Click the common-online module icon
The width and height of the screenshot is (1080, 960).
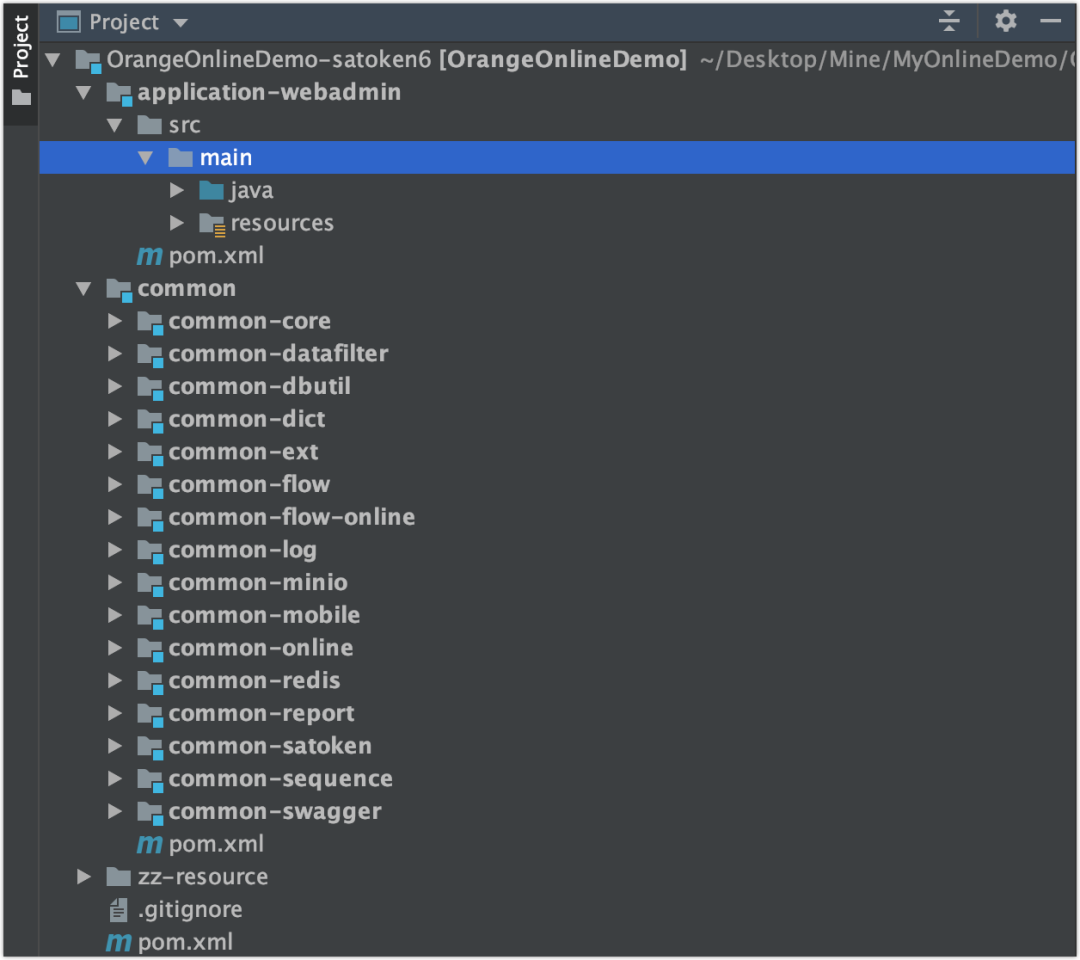tap(149, 649)
